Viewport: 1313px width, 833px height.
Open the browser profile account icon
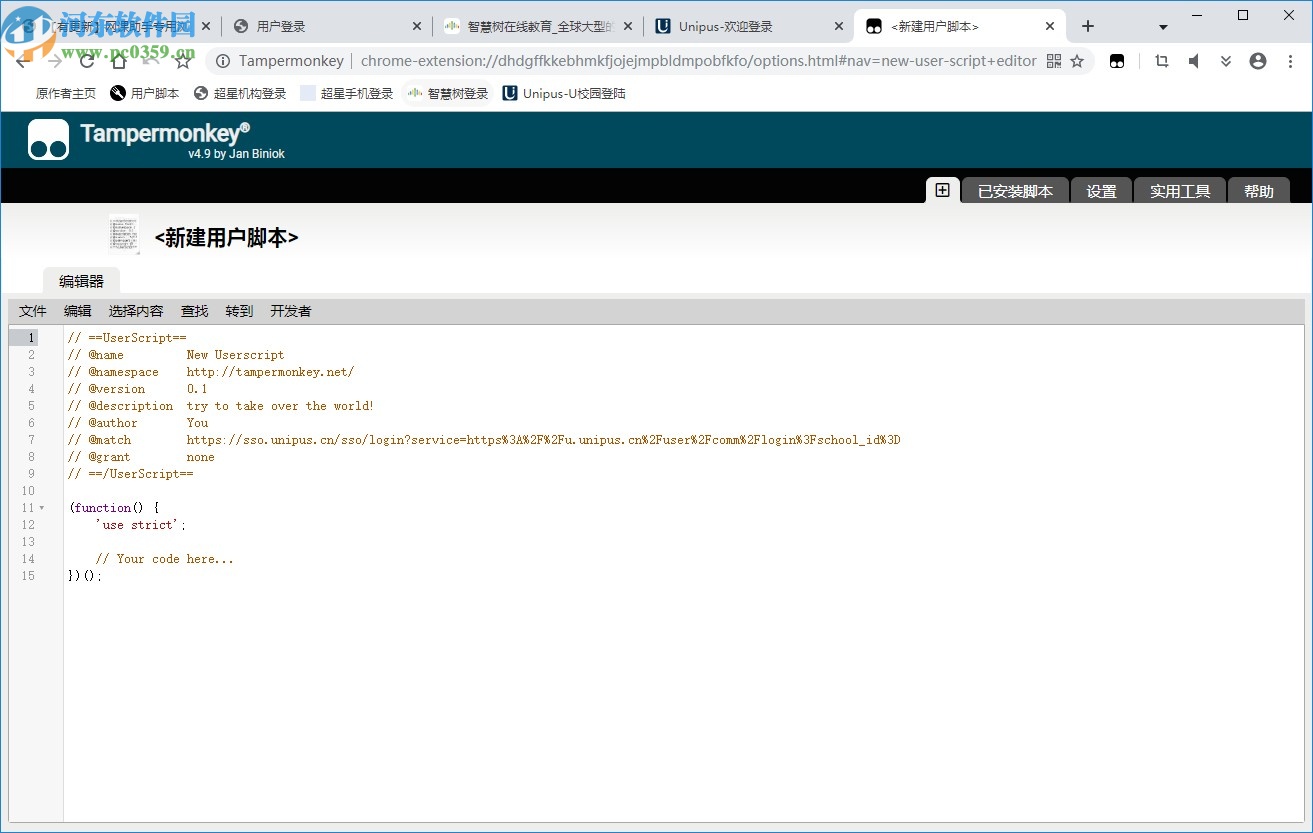[1258, 61]
